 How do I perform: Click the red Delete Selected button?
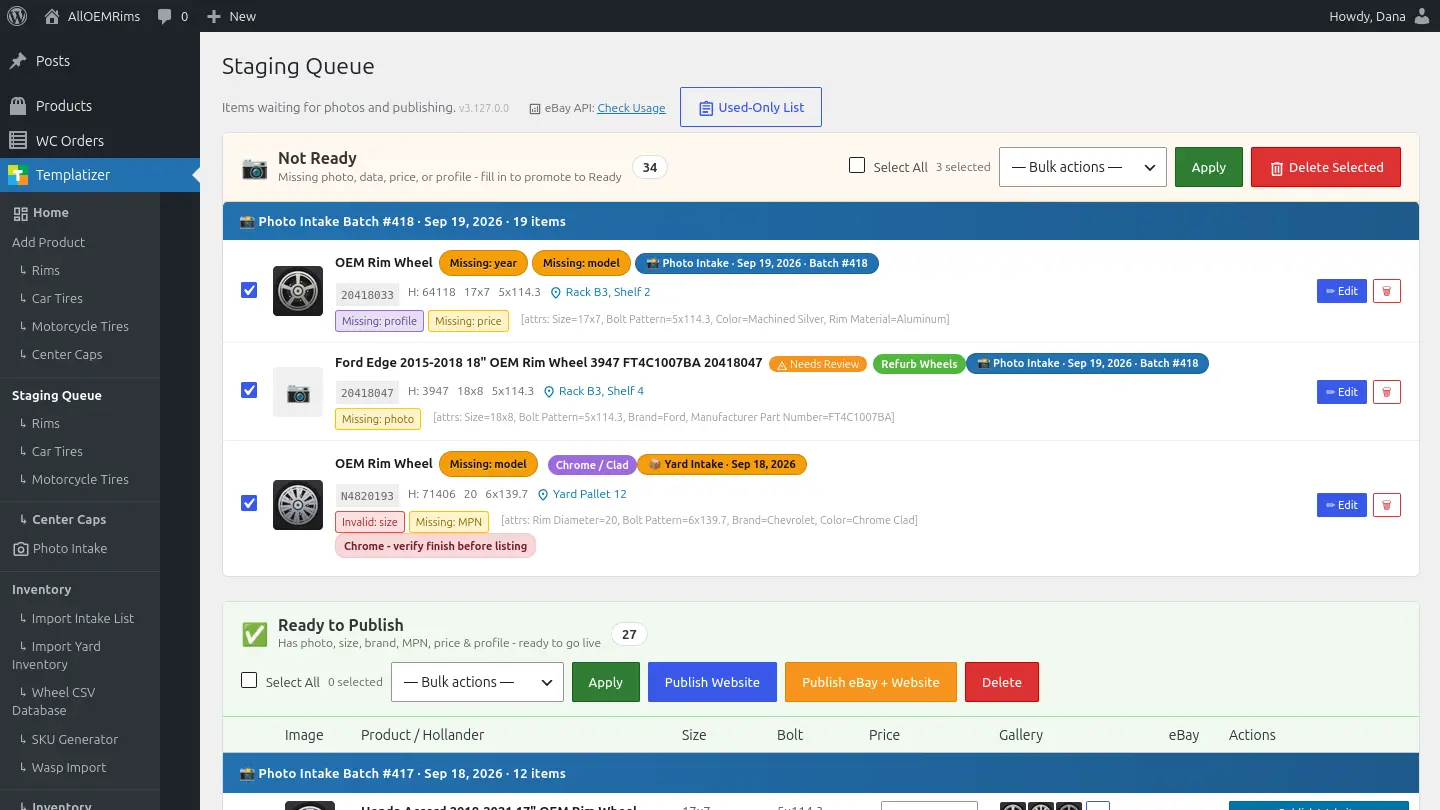tap(1326, 167)
